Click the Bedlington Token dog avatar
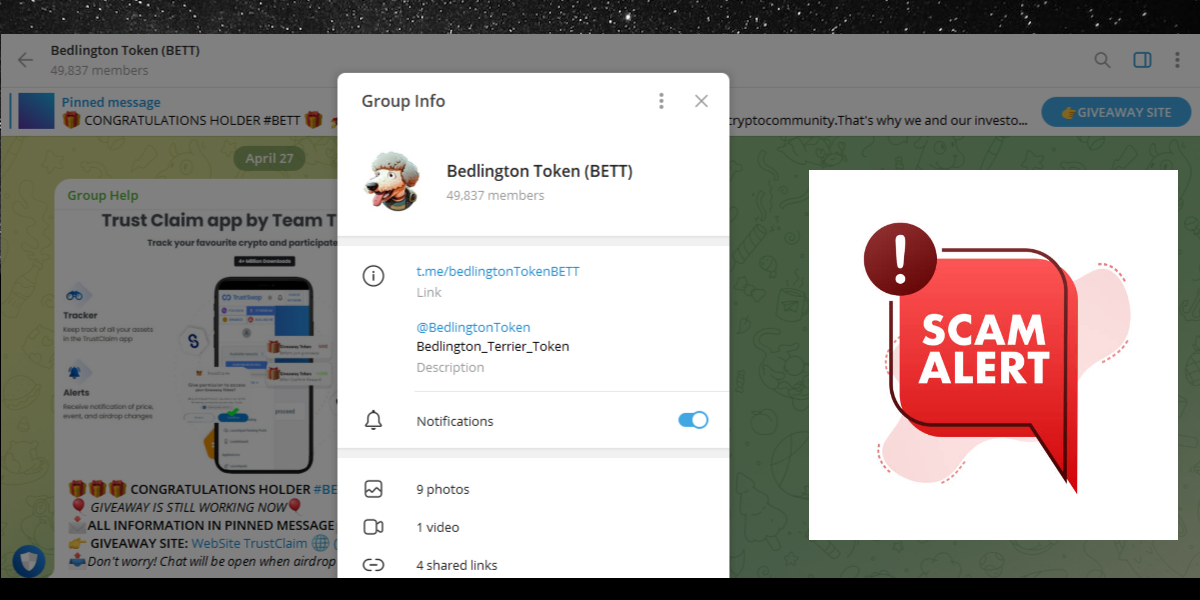 [394, 181]
